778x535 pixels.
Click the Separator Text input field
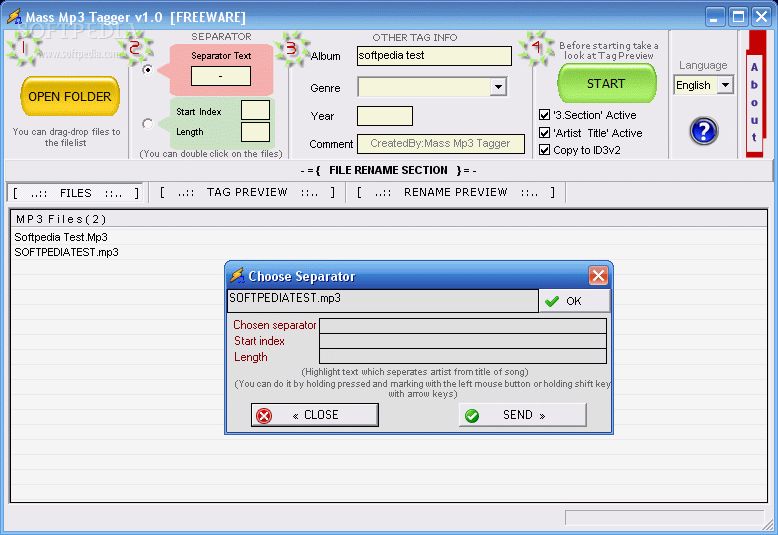[221, 76]
